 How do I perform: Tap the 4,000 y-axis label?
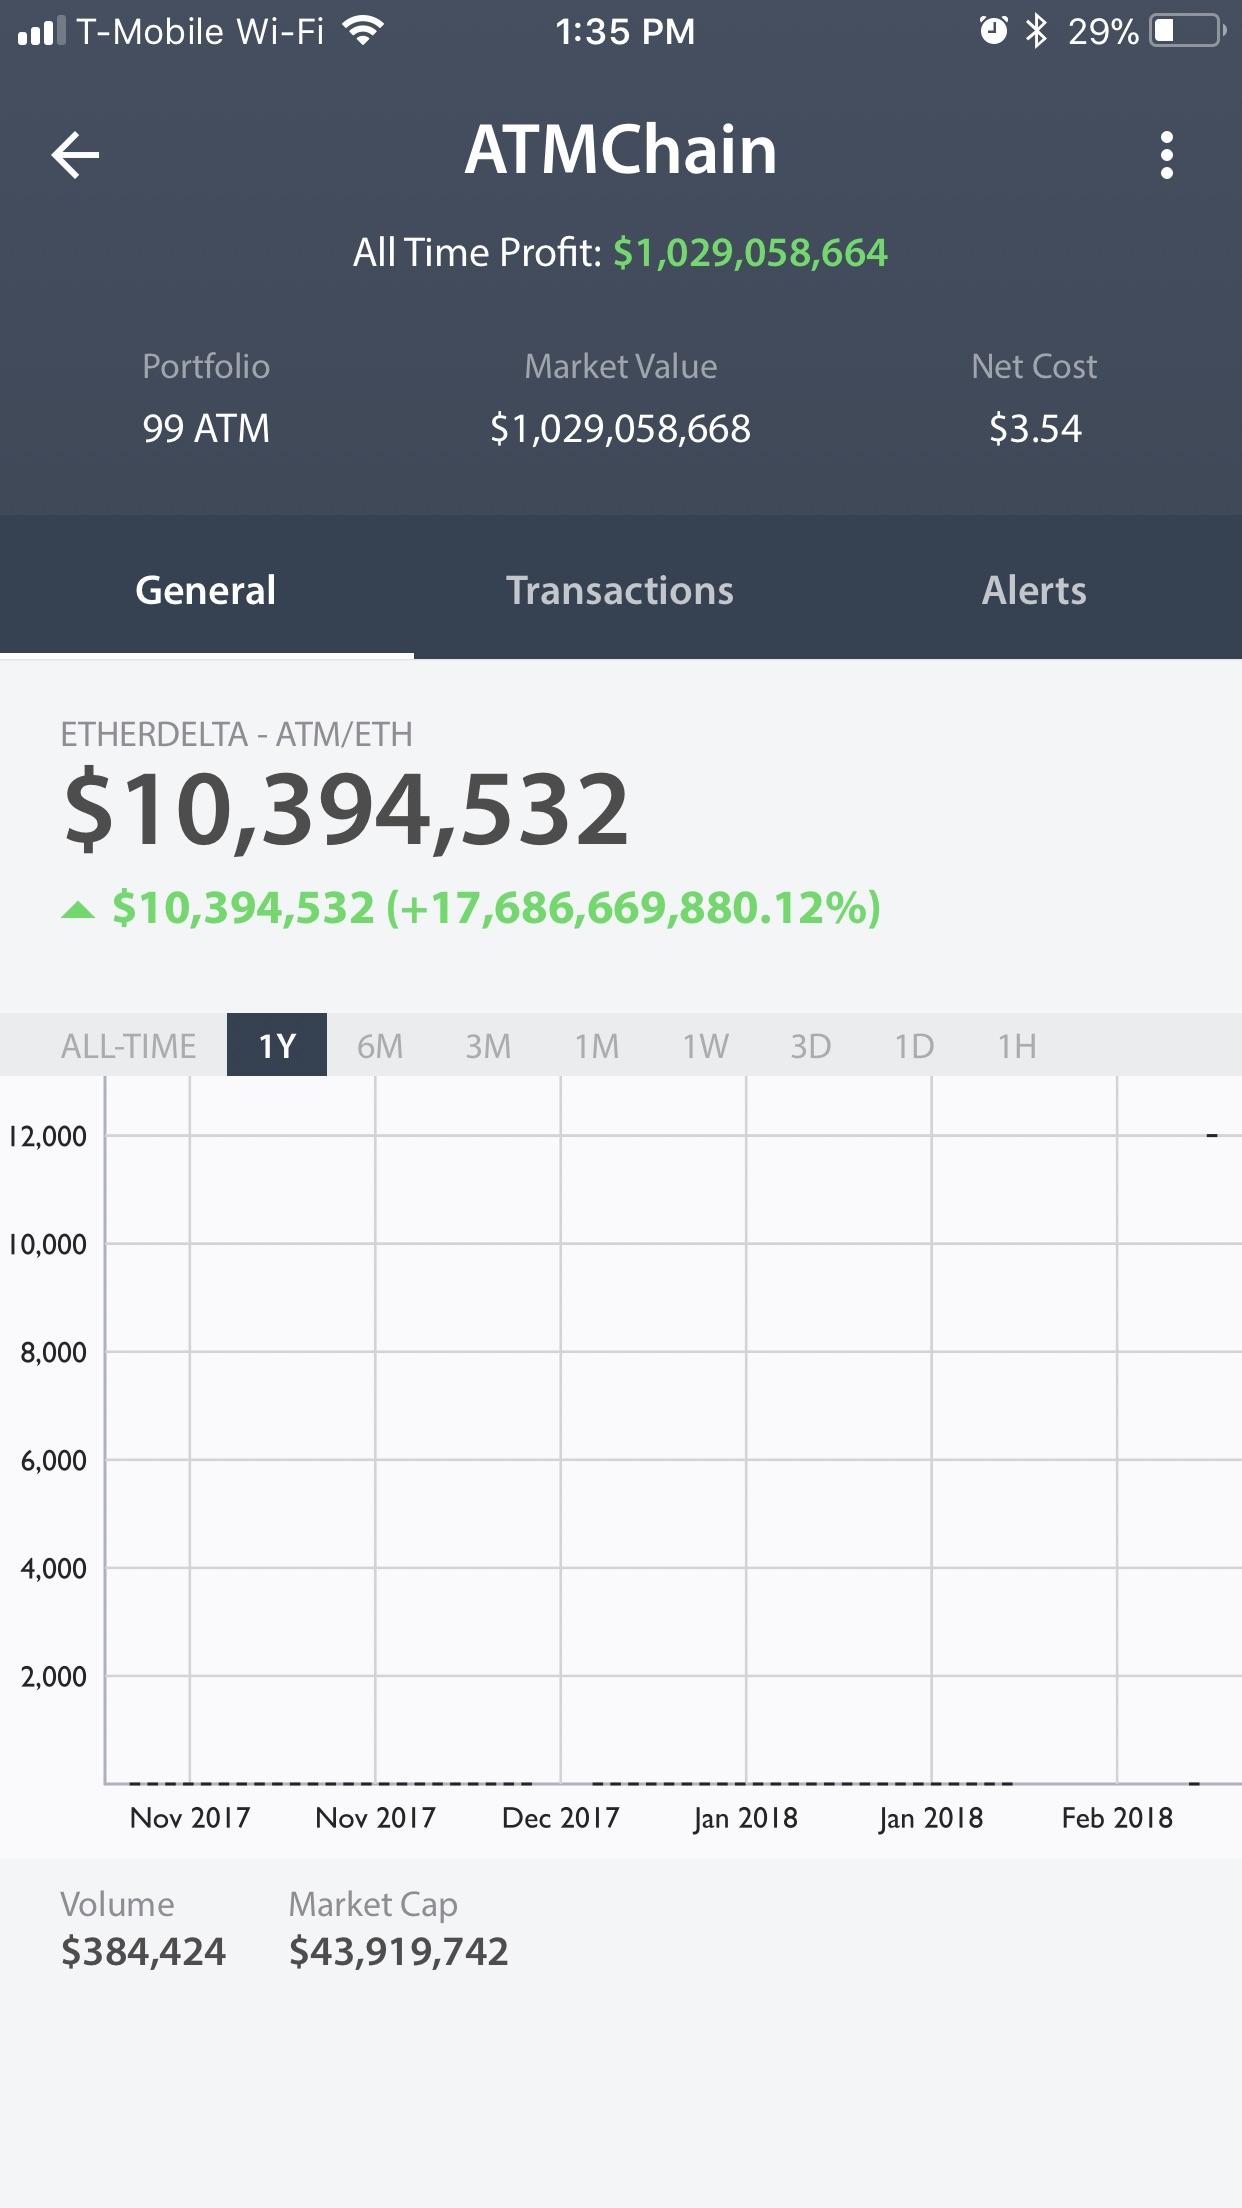(x=53, y=1568)
